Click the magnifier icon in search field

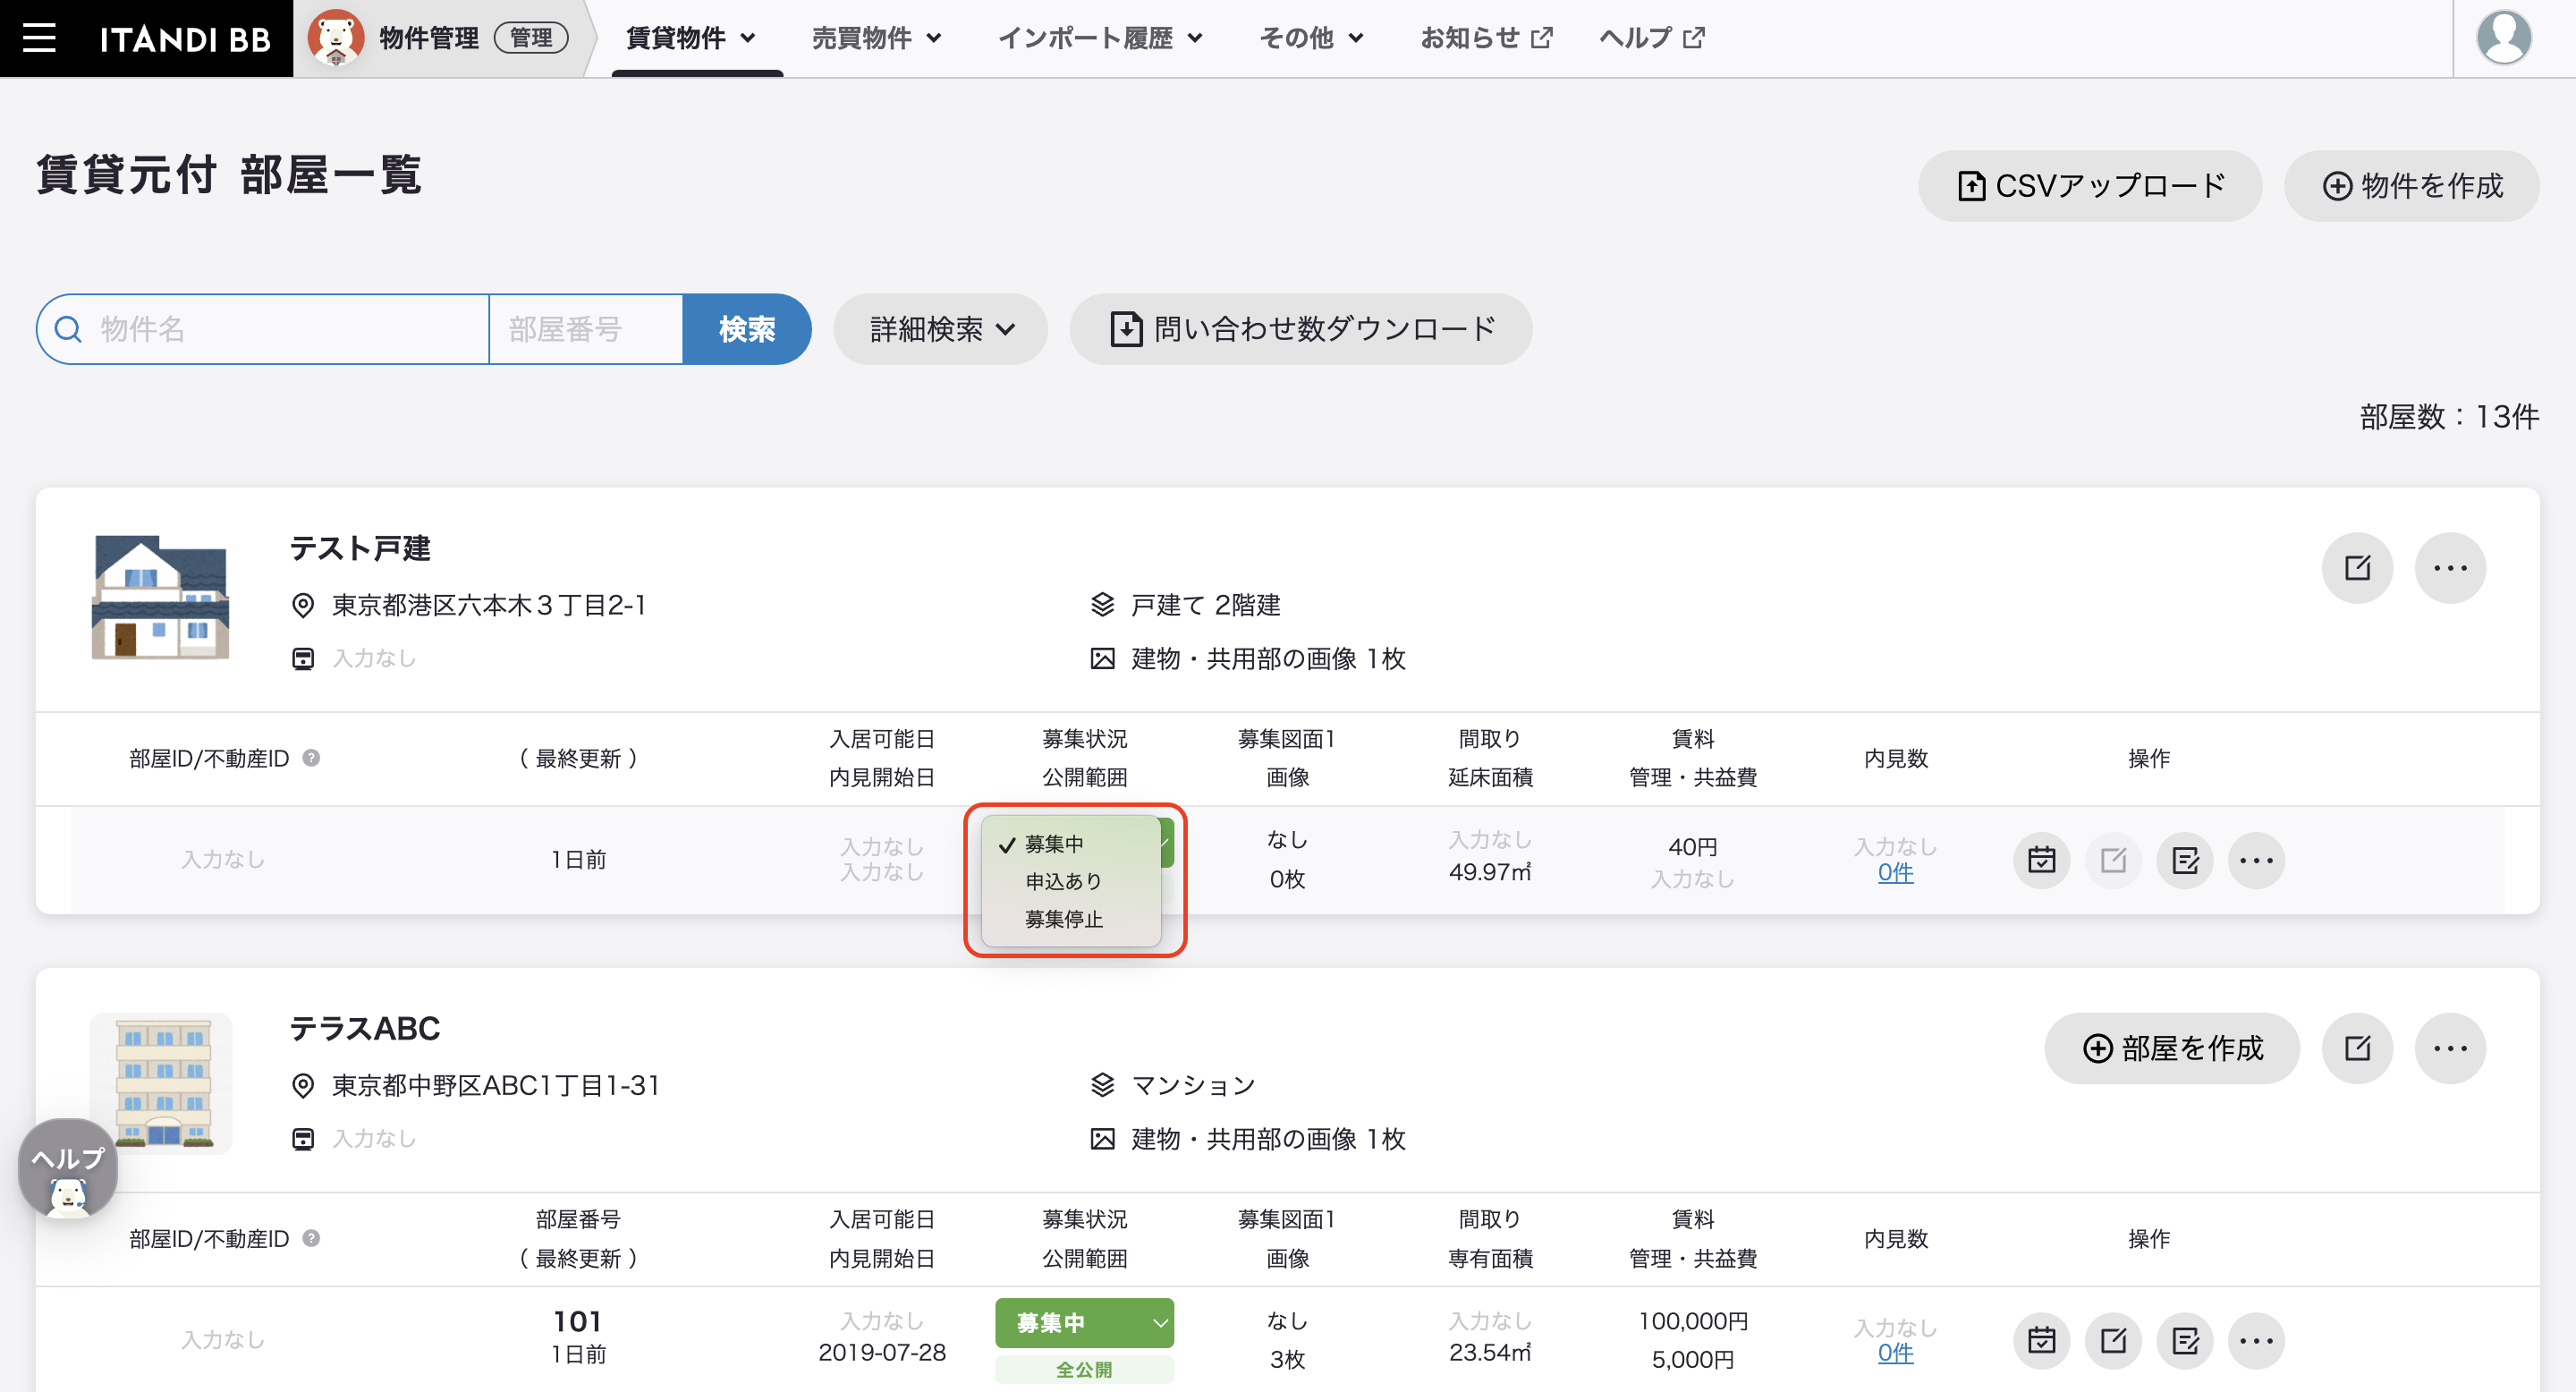[68, 329]
